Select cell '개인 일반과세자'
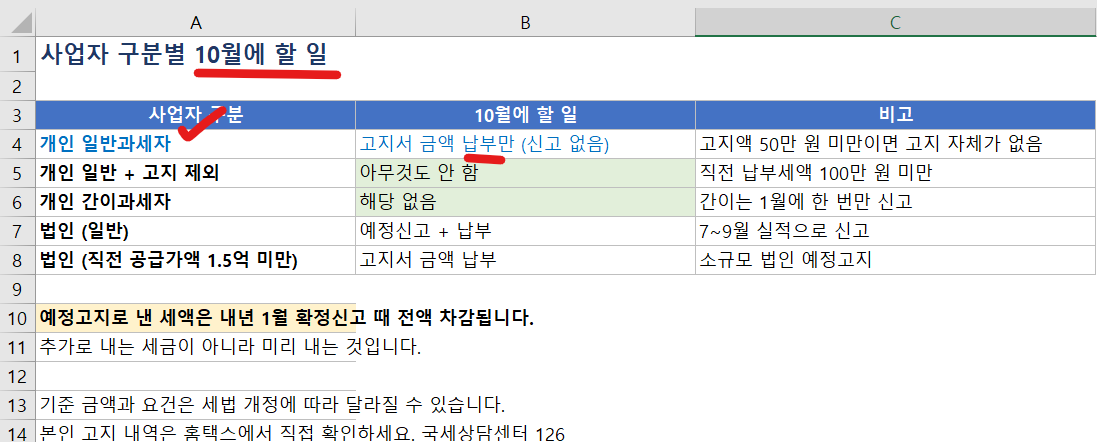The image size is (1097, 442). 195,144
